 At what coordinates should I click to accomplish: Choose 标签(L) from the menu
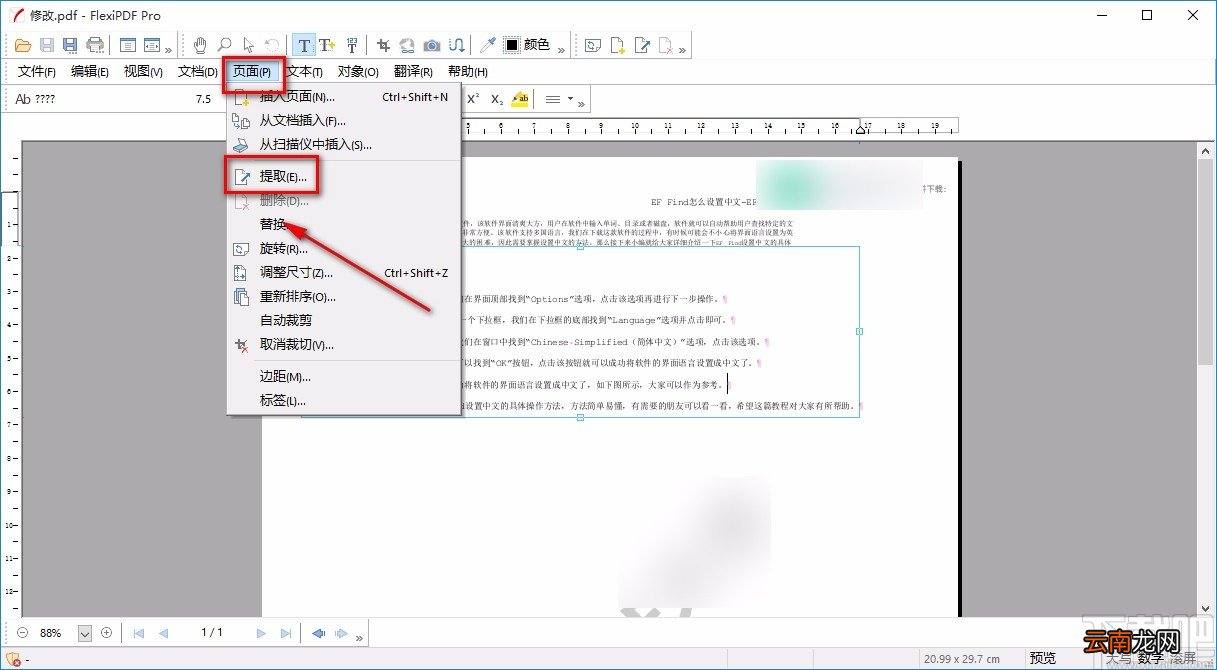pyautogui.click(x=343, y=400)
